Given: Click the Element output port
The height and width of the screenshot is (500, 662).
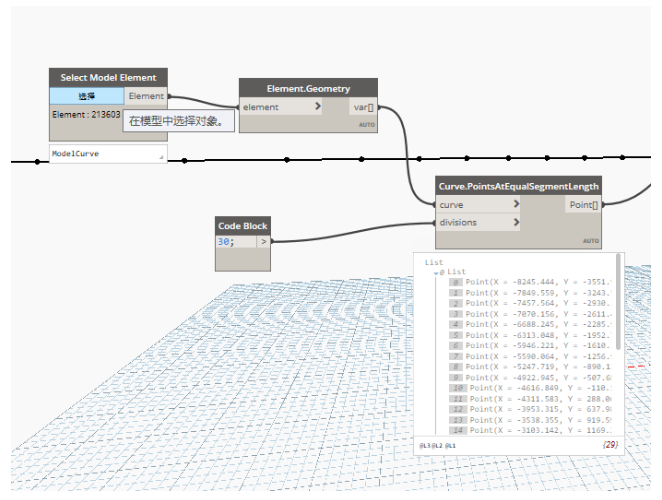Looking at the screenshot, I should coord(146,96).
